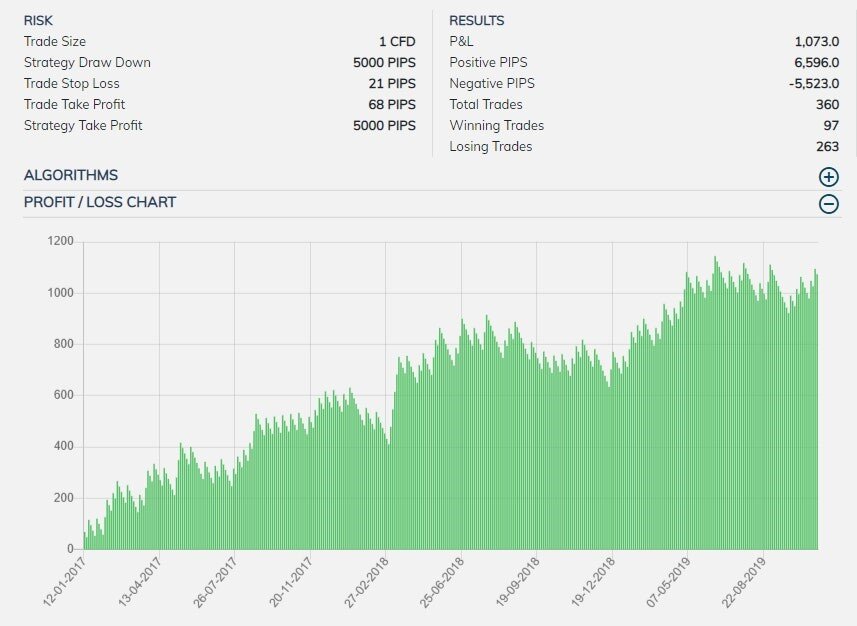This screenshot has height=626, width=857.
Task: Click the PROFIT / LOSS CHART header
Action: click(100, 202)
